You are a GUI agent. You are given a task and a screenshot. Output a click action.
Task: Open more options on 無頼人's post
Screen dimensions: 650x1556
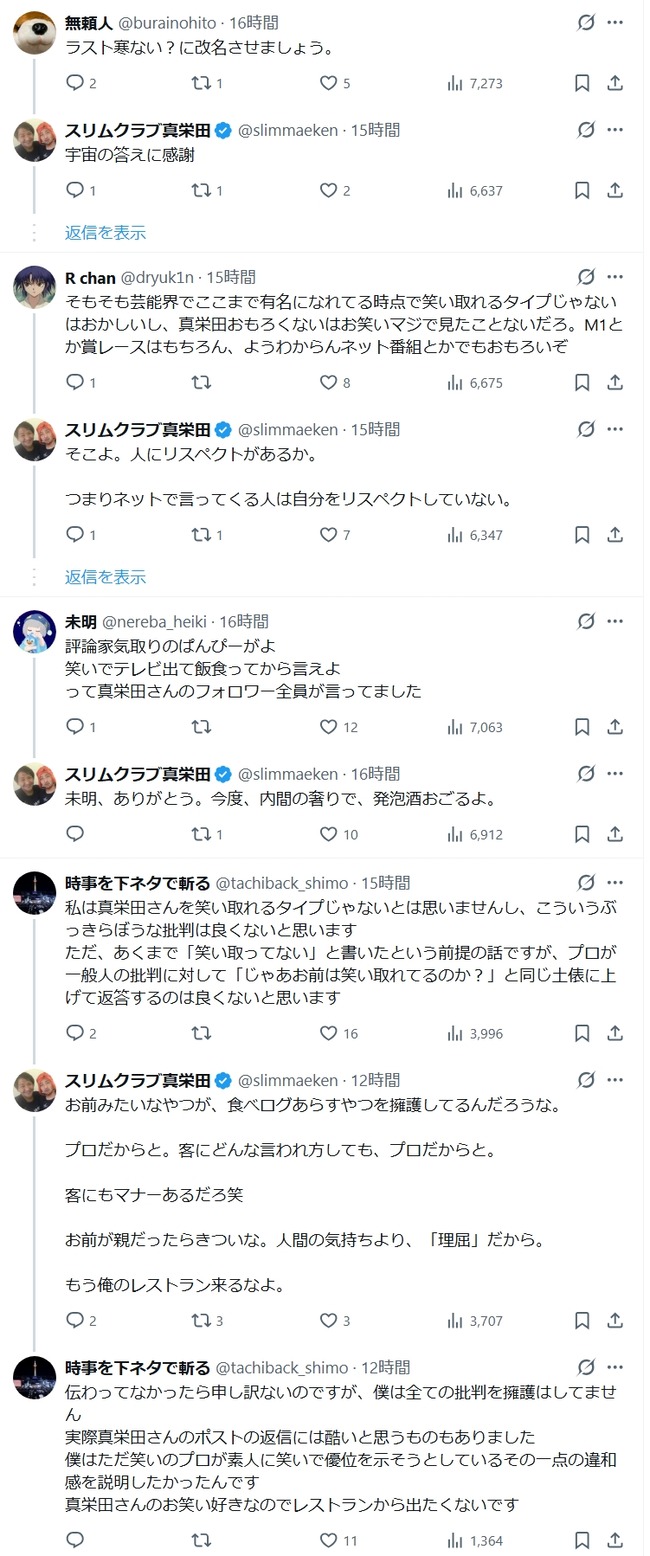616,22
